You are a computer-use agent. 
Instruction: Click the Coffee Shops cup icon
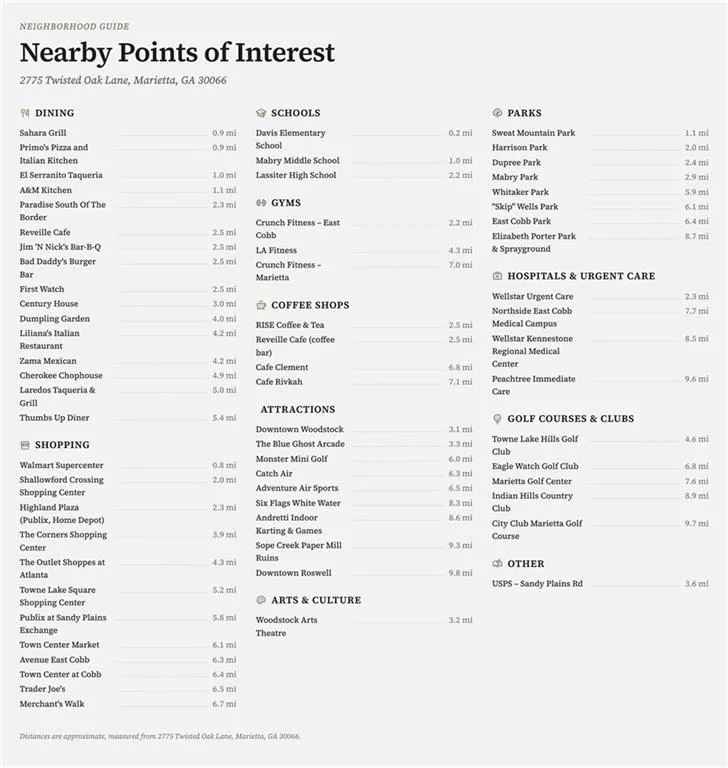261,305
